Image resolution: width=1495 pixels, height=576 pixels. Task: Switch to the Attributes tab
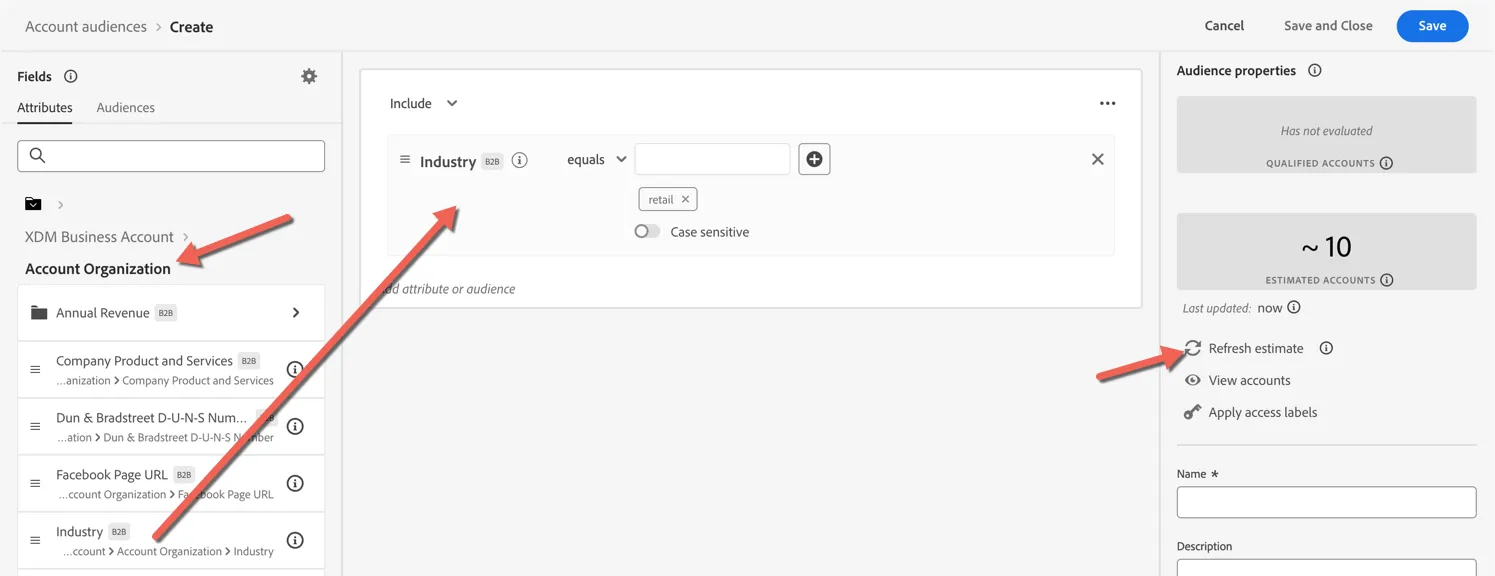[x=45, y=108]
